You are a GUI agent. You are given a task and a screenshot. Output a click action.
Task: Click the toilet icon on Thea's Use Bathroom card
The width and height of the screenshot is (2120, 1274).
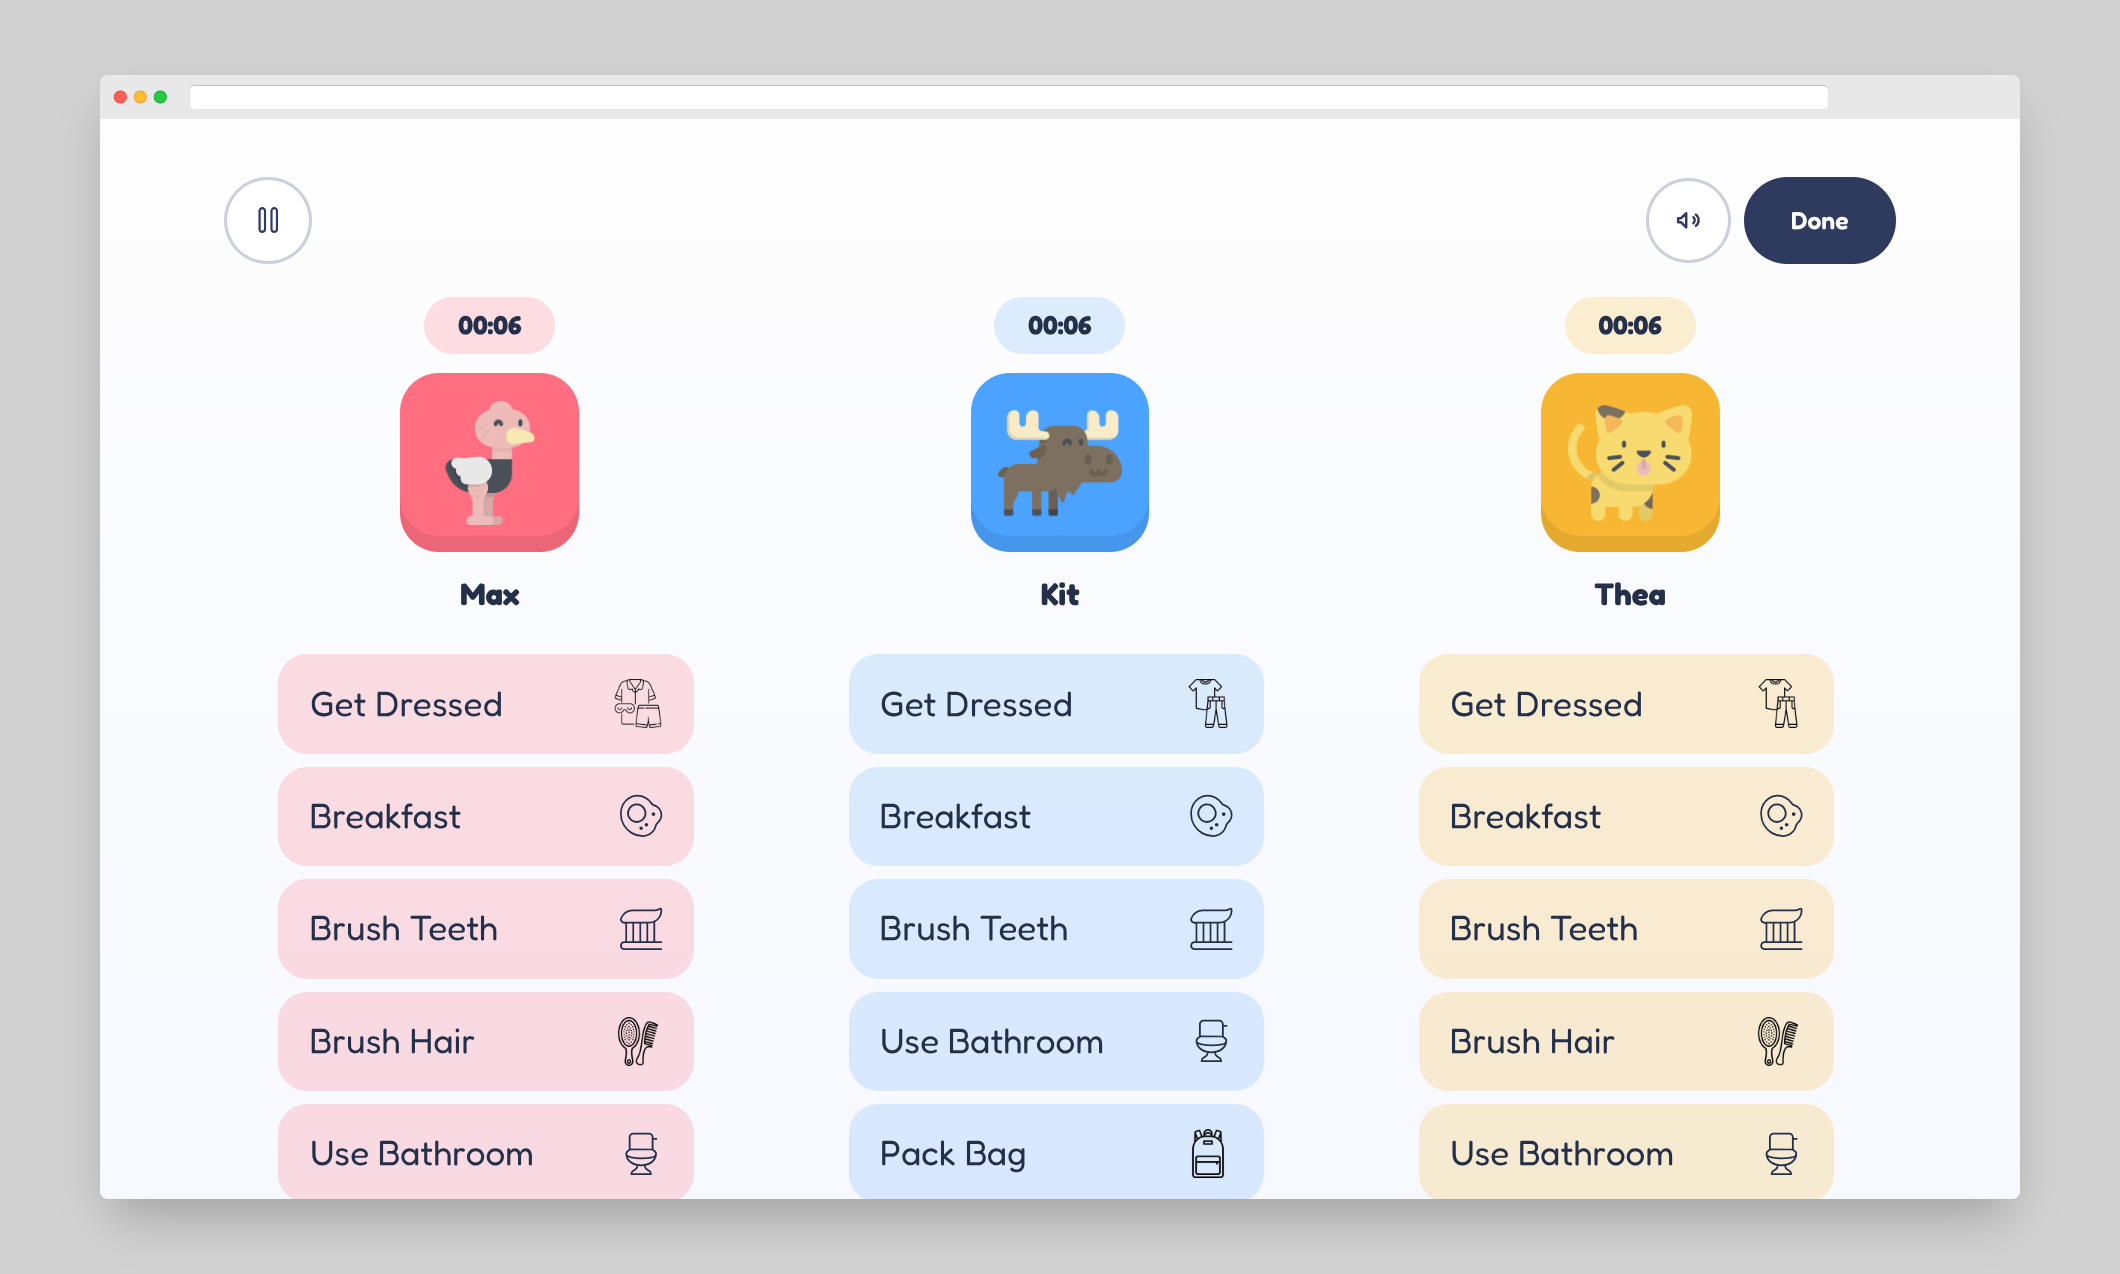1782,1153
